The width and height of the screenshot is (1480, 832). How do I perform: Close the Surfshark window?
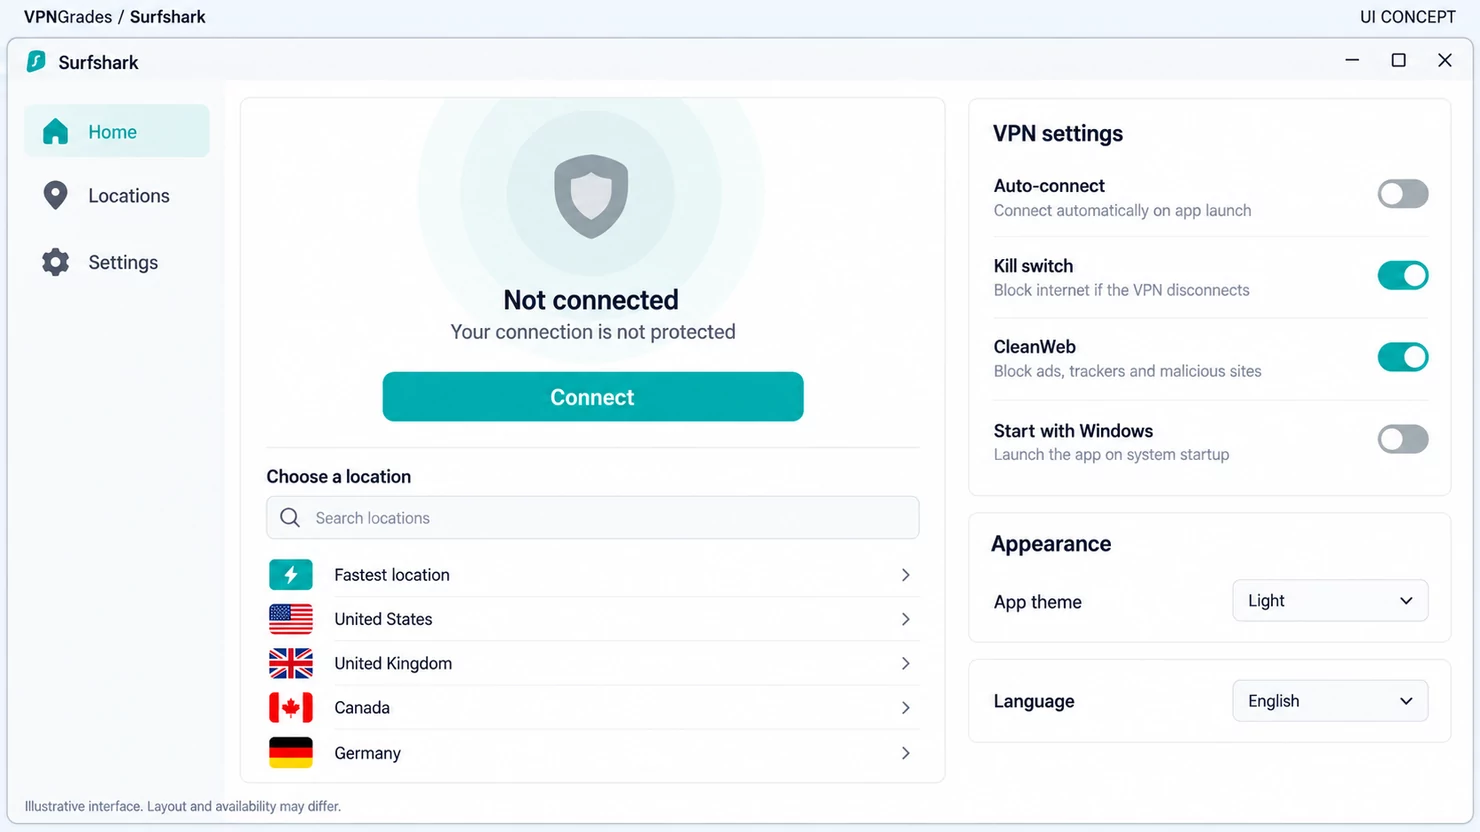1445,60
